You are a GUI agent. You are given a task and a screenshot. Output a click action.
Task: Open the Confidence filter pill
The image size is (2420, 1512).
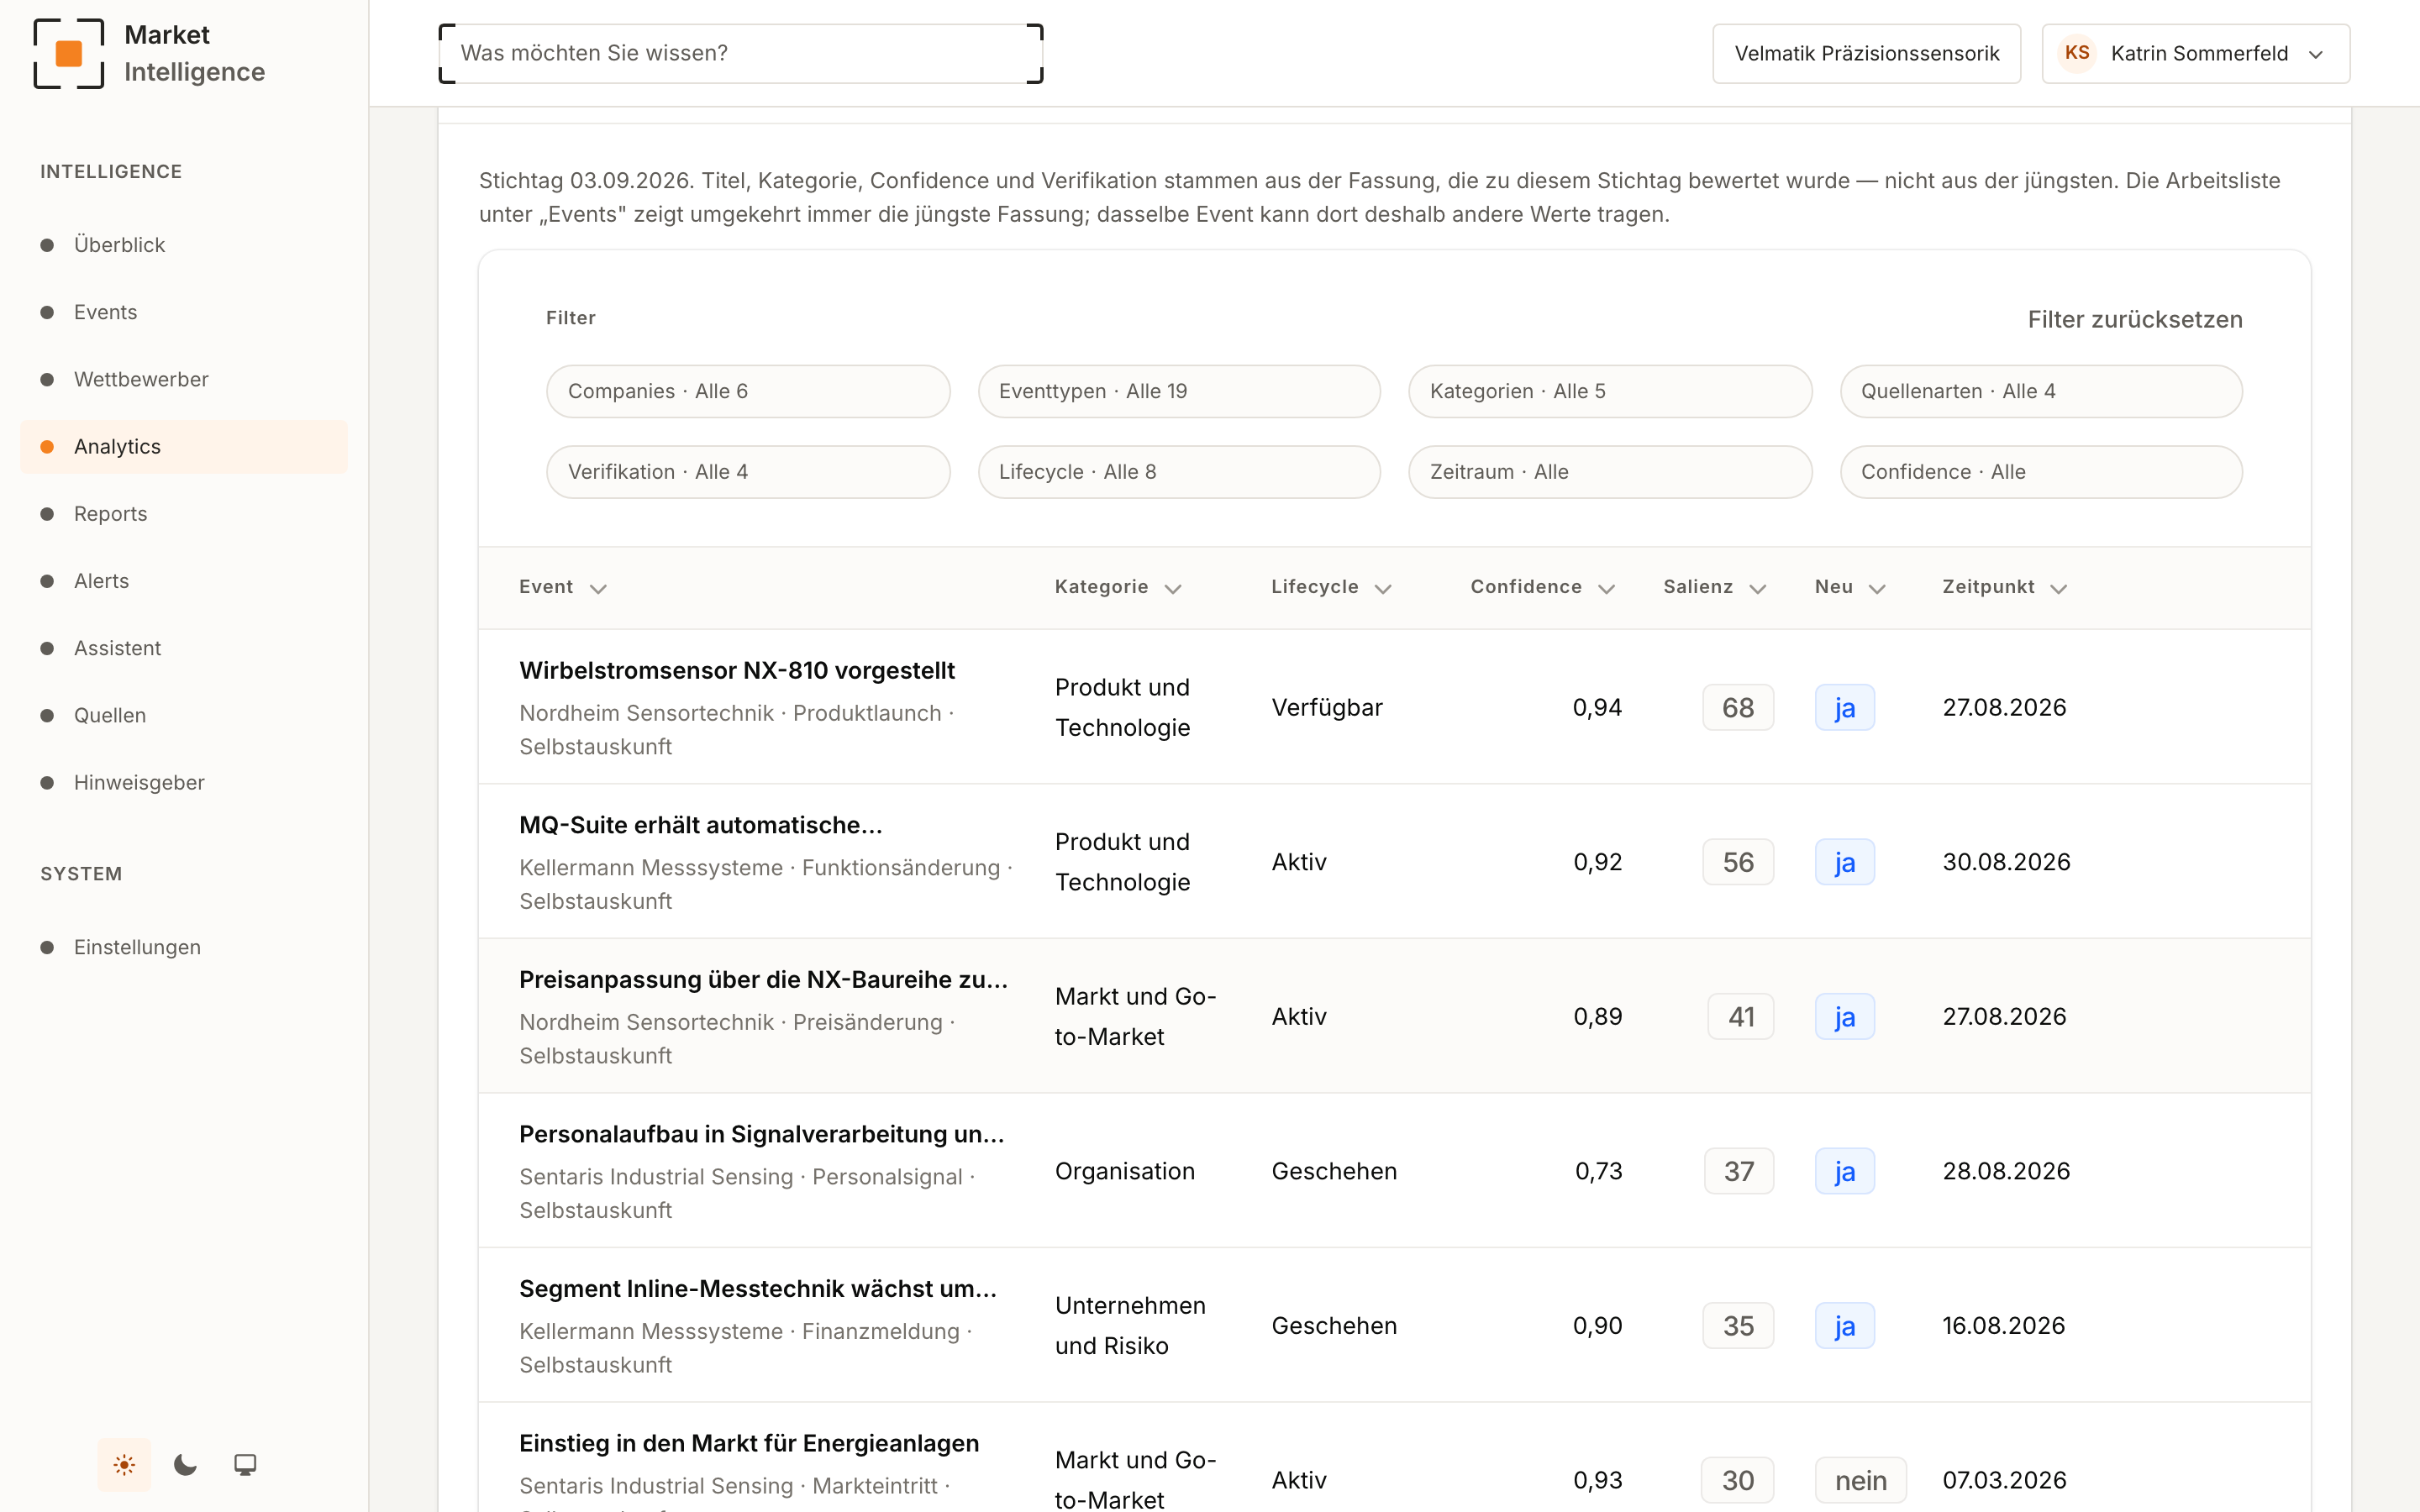(x=2041, y=472)
